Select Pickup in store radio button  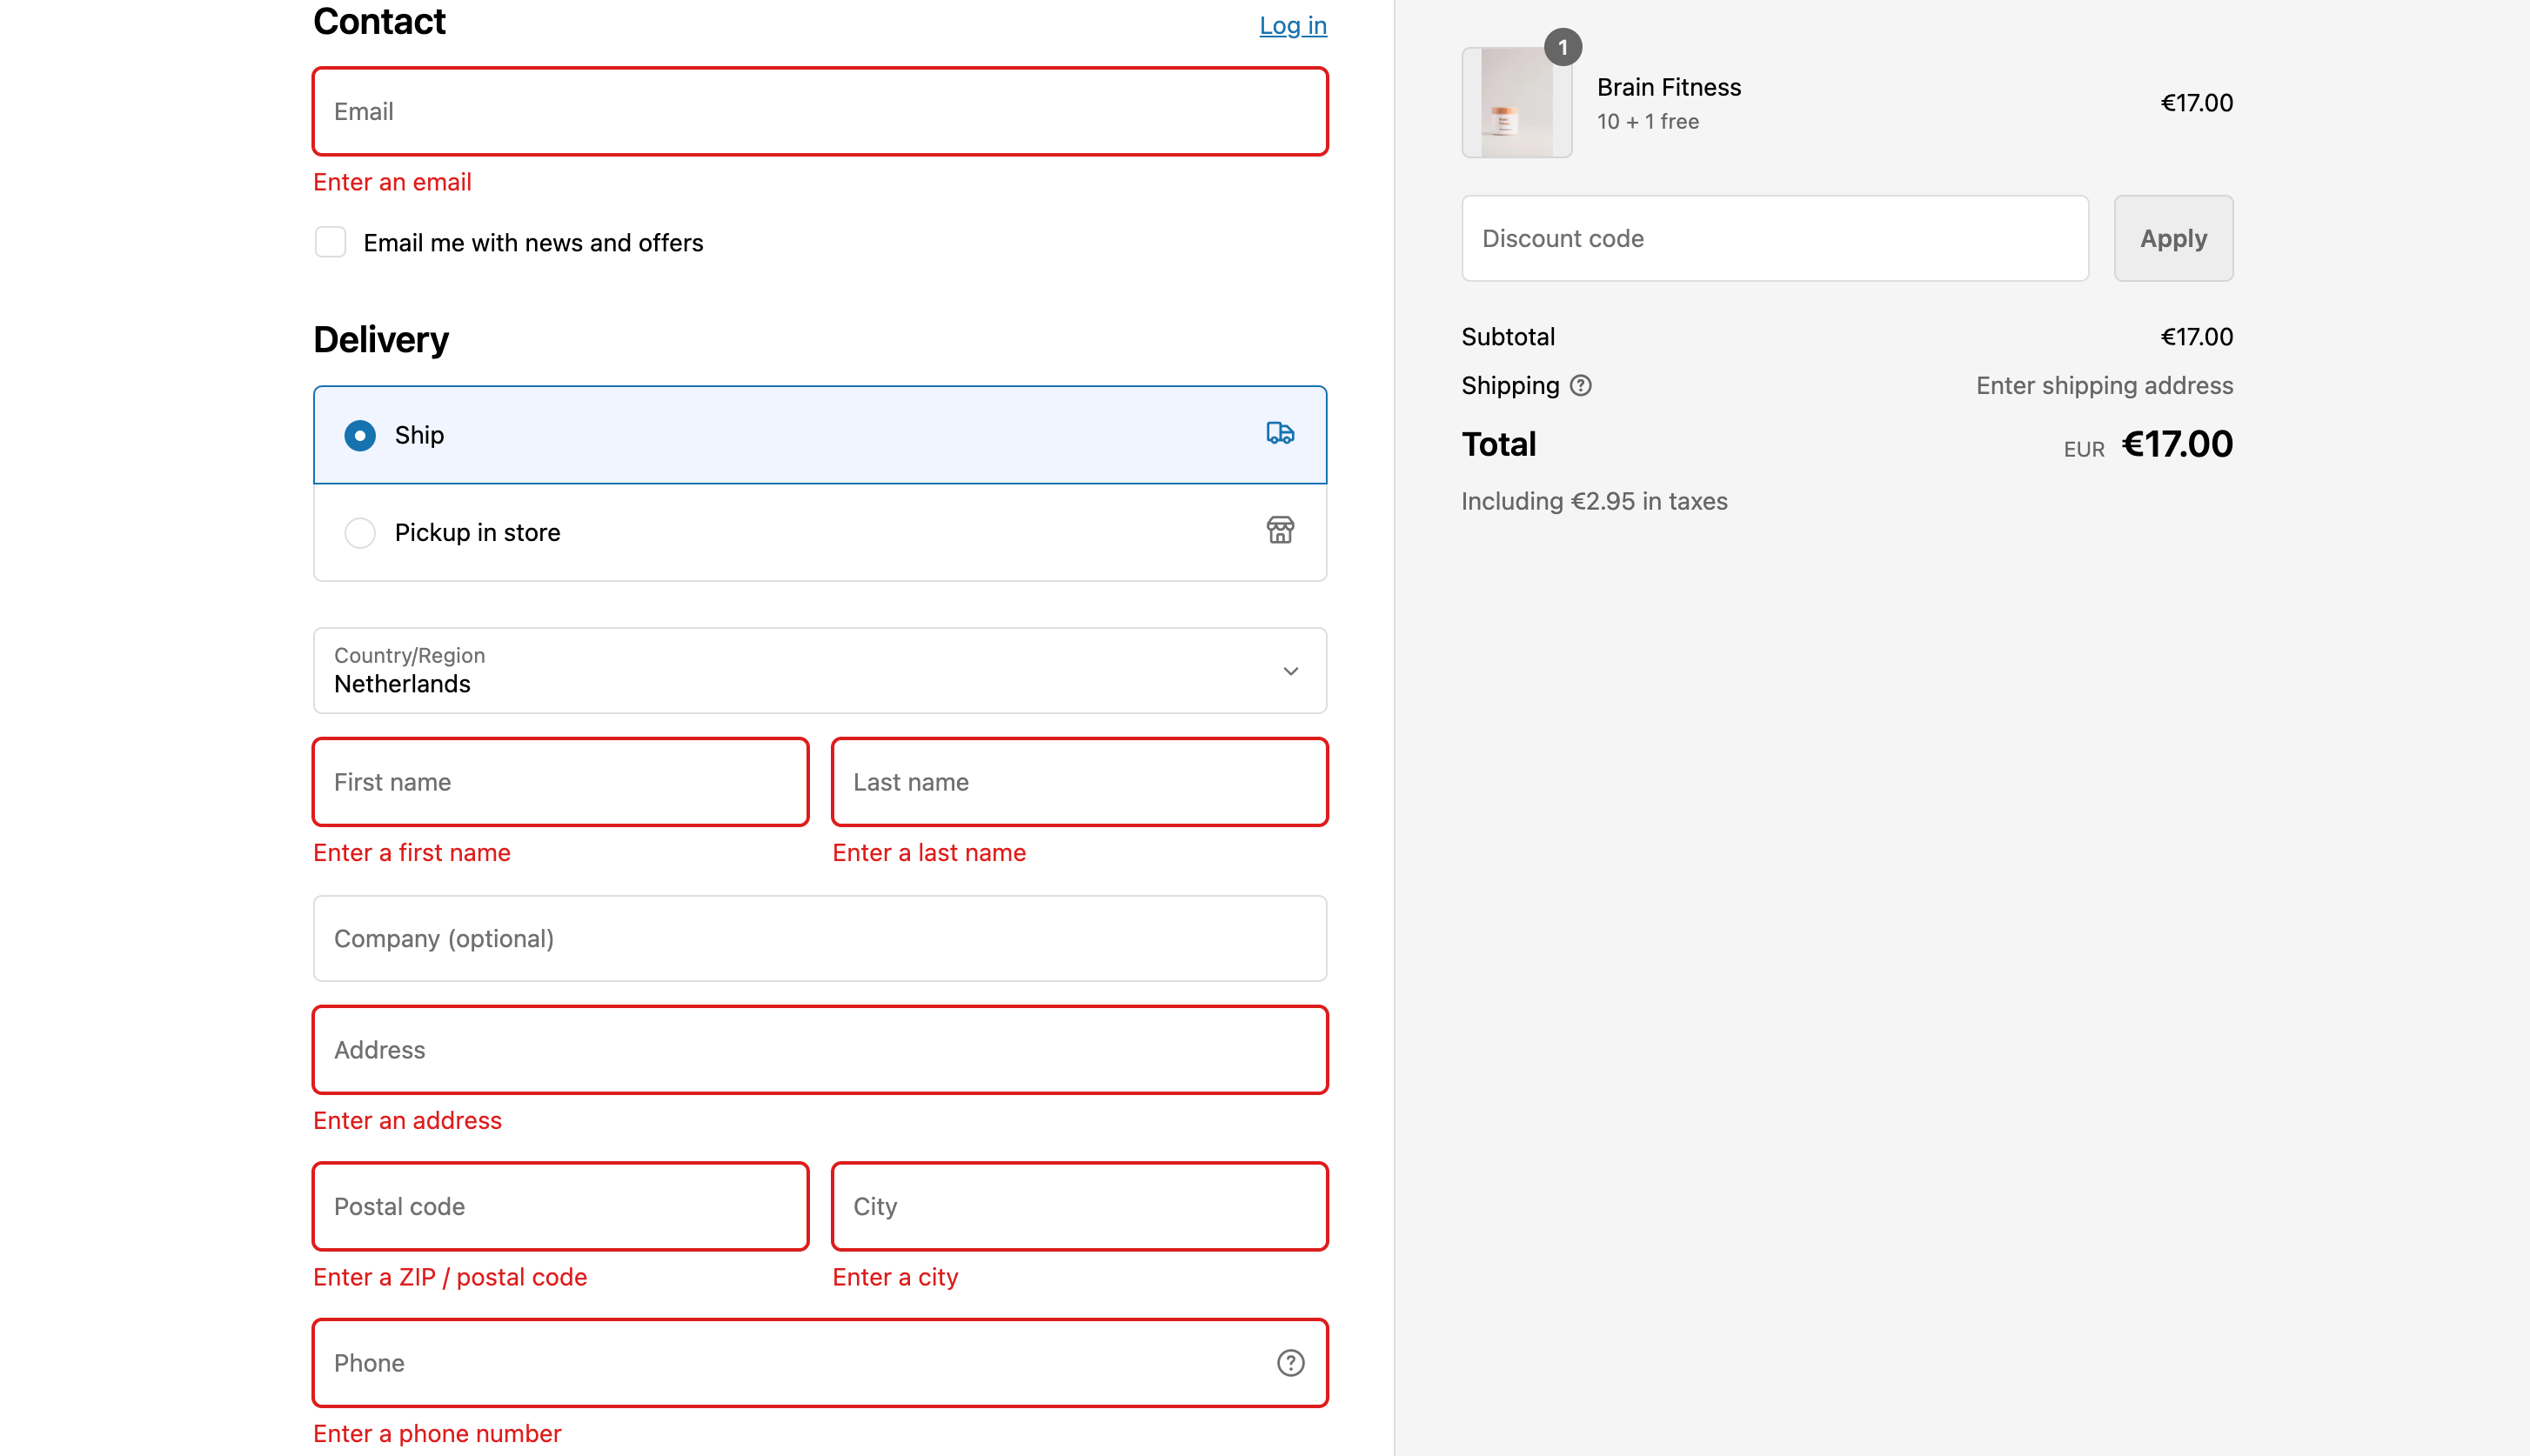point(360,533)
